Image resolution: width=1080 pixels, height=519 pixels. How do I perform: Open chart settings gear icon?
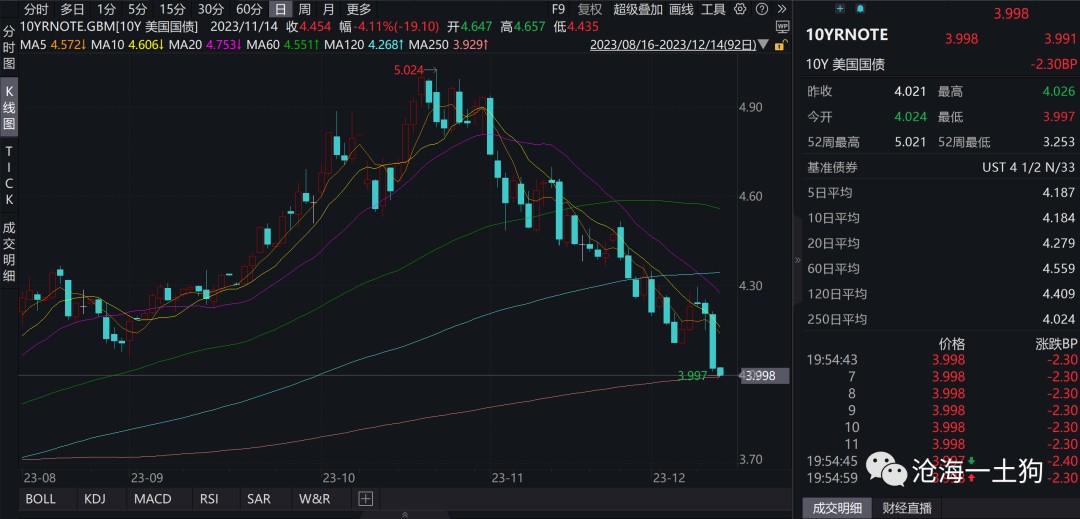pyautogui.click(x=739, y=9)
